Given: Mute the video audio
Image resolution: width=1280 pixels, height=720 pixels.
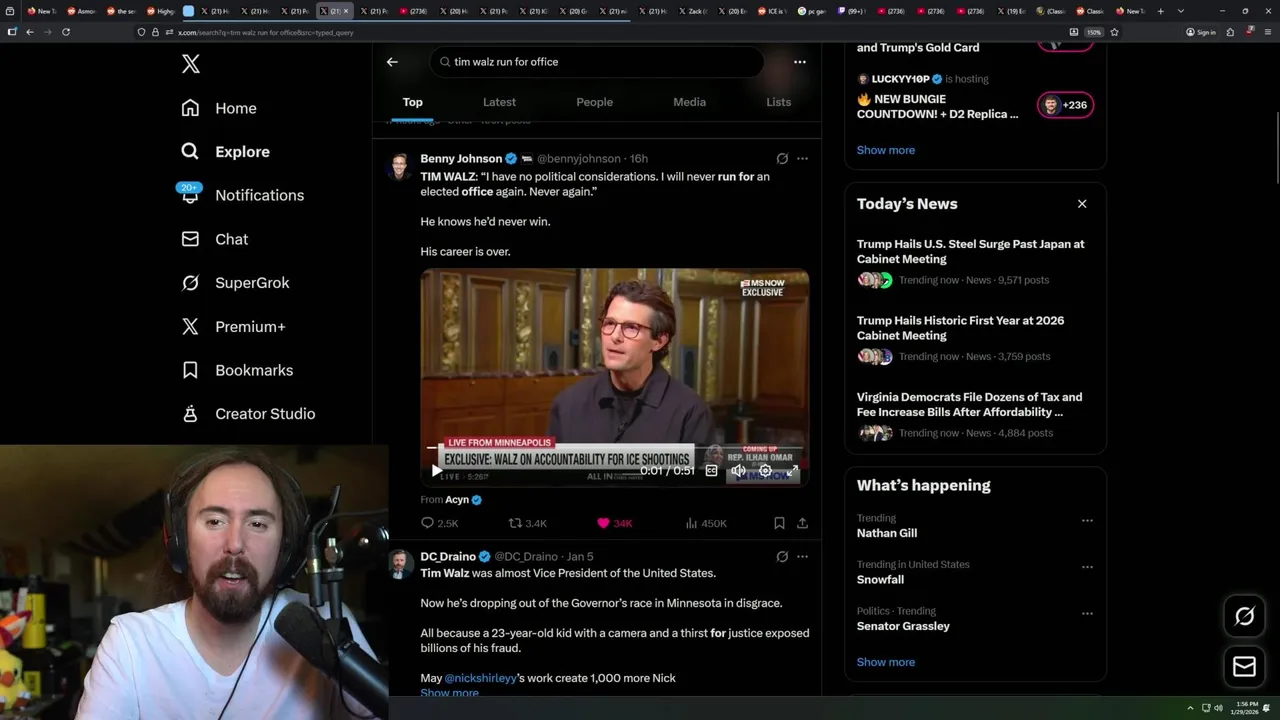Looking at the screenshot, I should 738,470.
